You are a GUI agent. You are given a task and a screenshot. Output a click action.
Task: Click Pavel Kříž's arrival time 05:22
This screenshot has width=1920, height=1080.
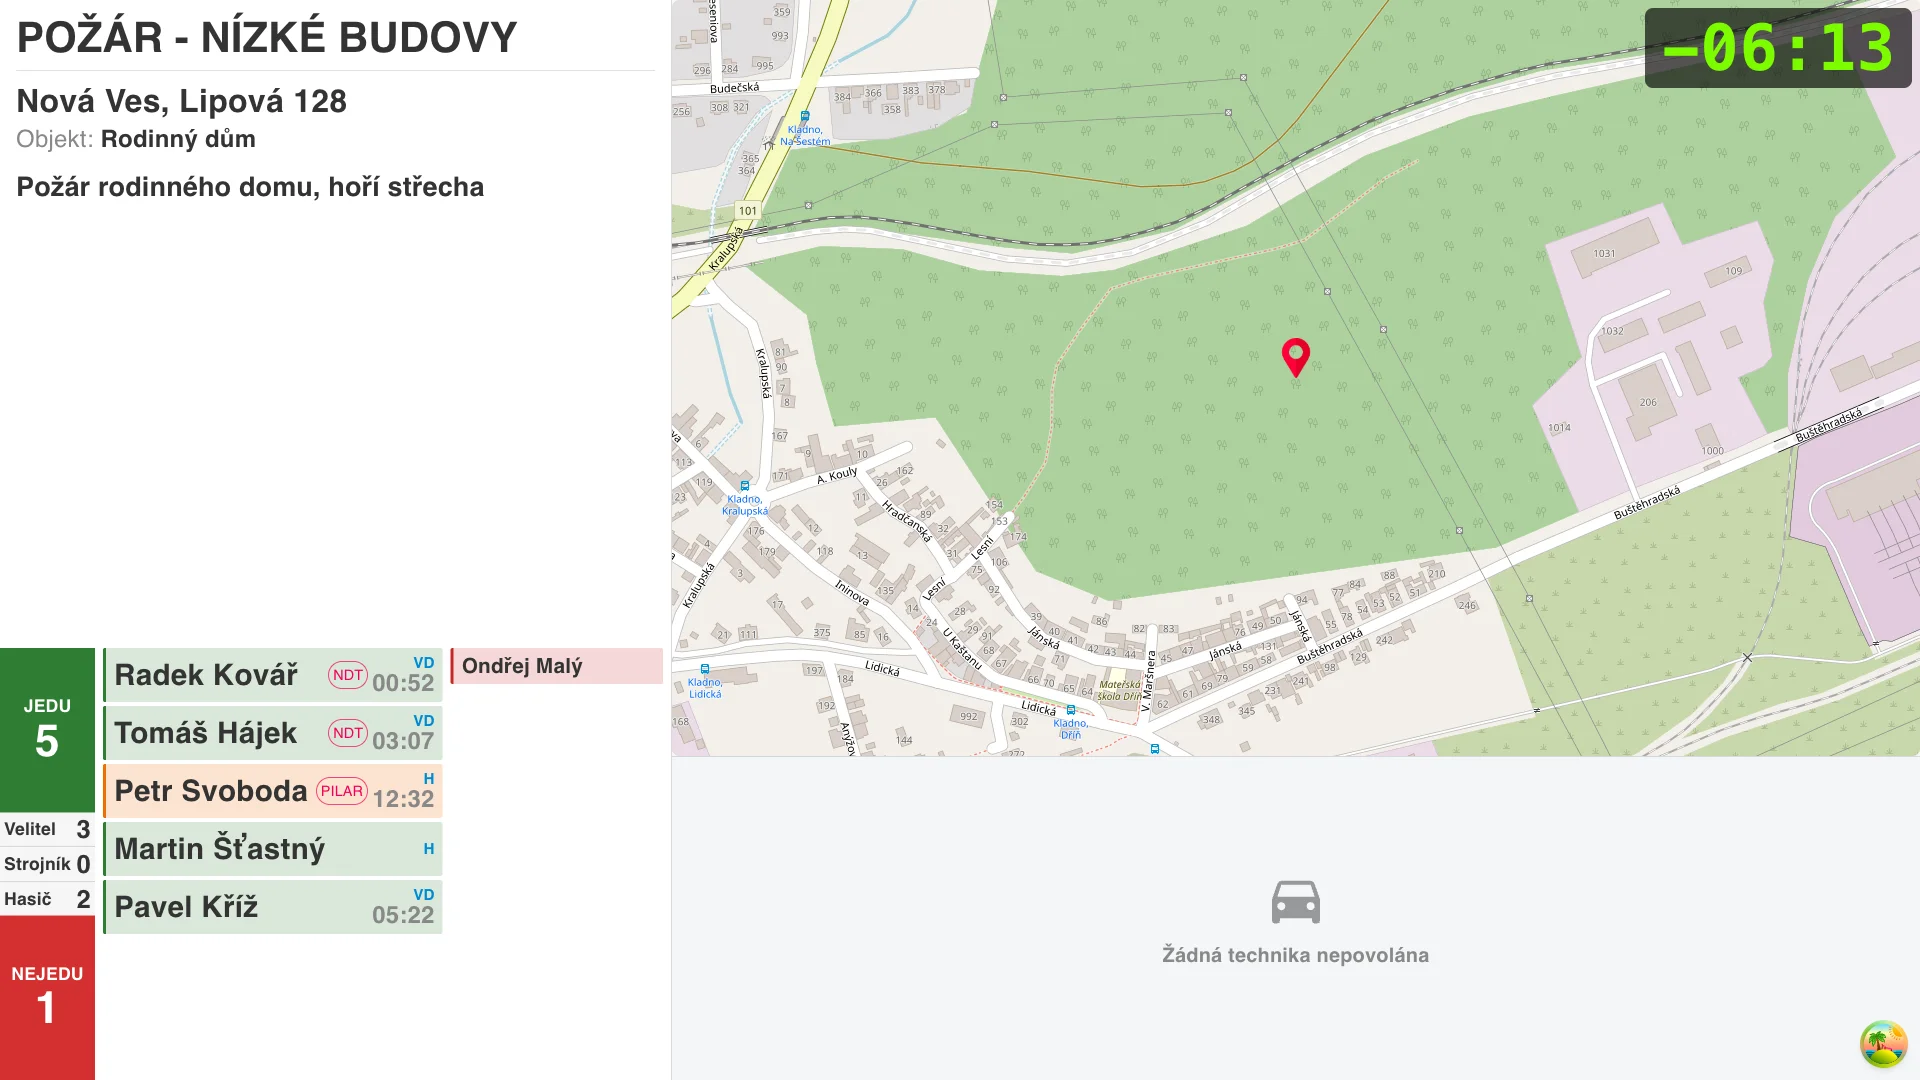pos(403,915)
